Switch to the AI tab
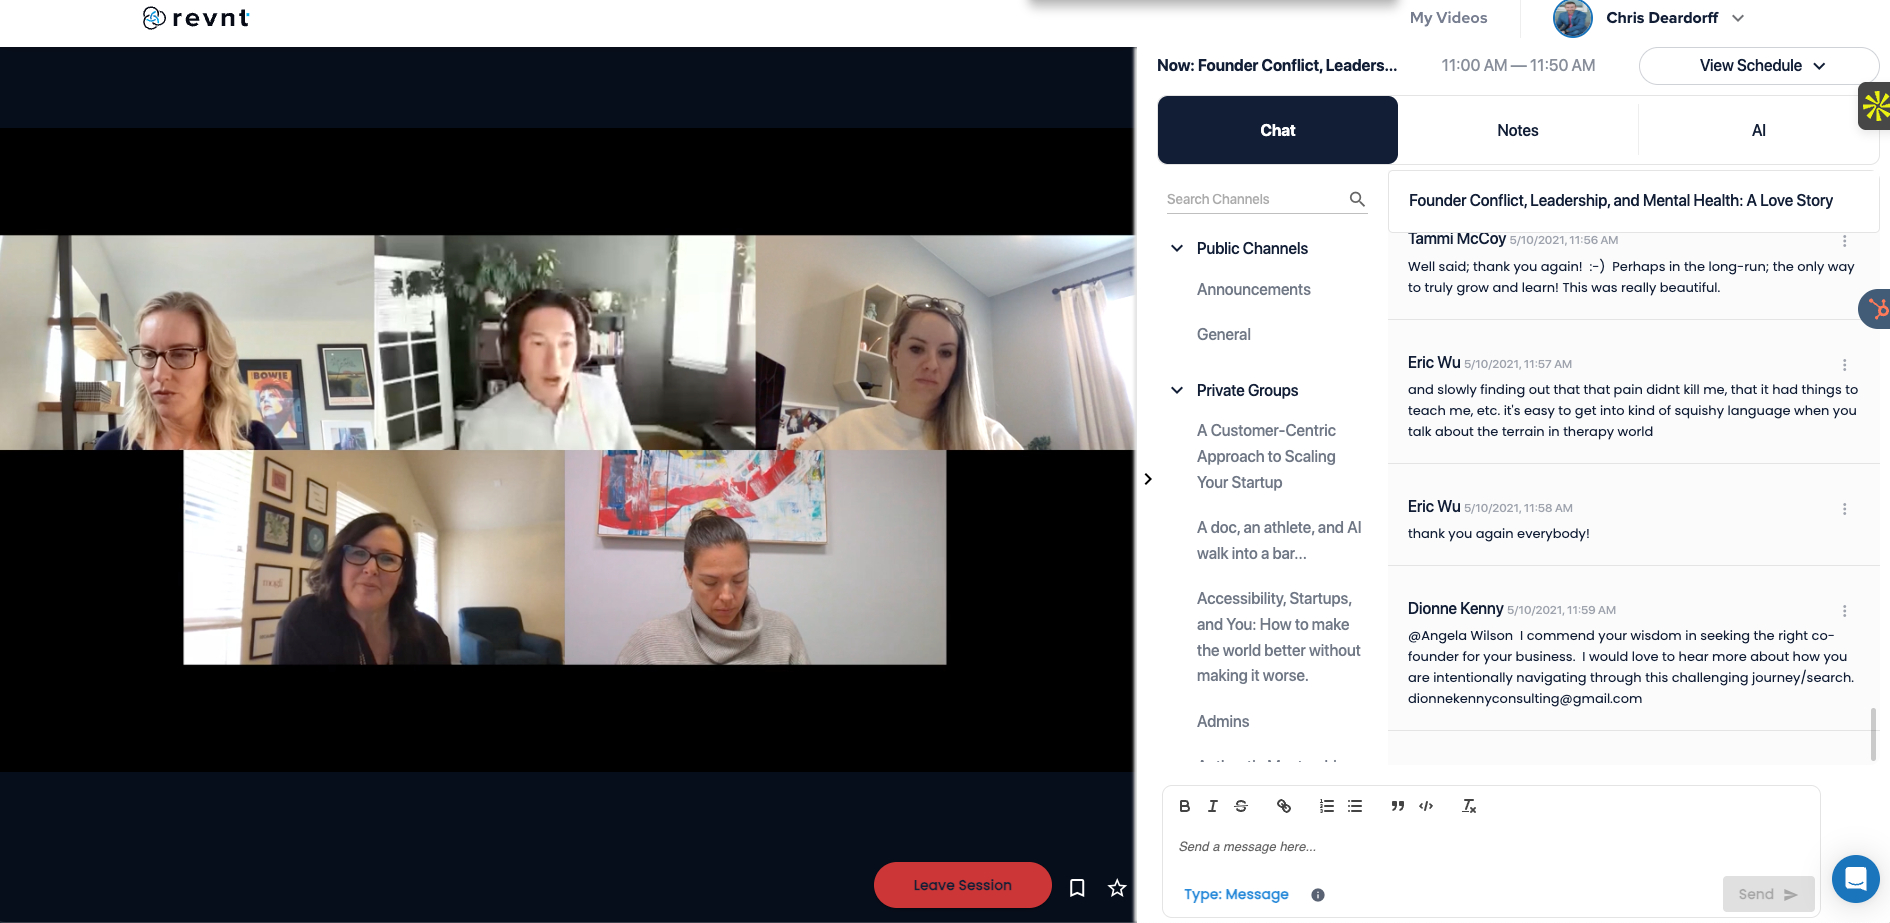Screen dimensions: 1890x923 pos(1758,131)
